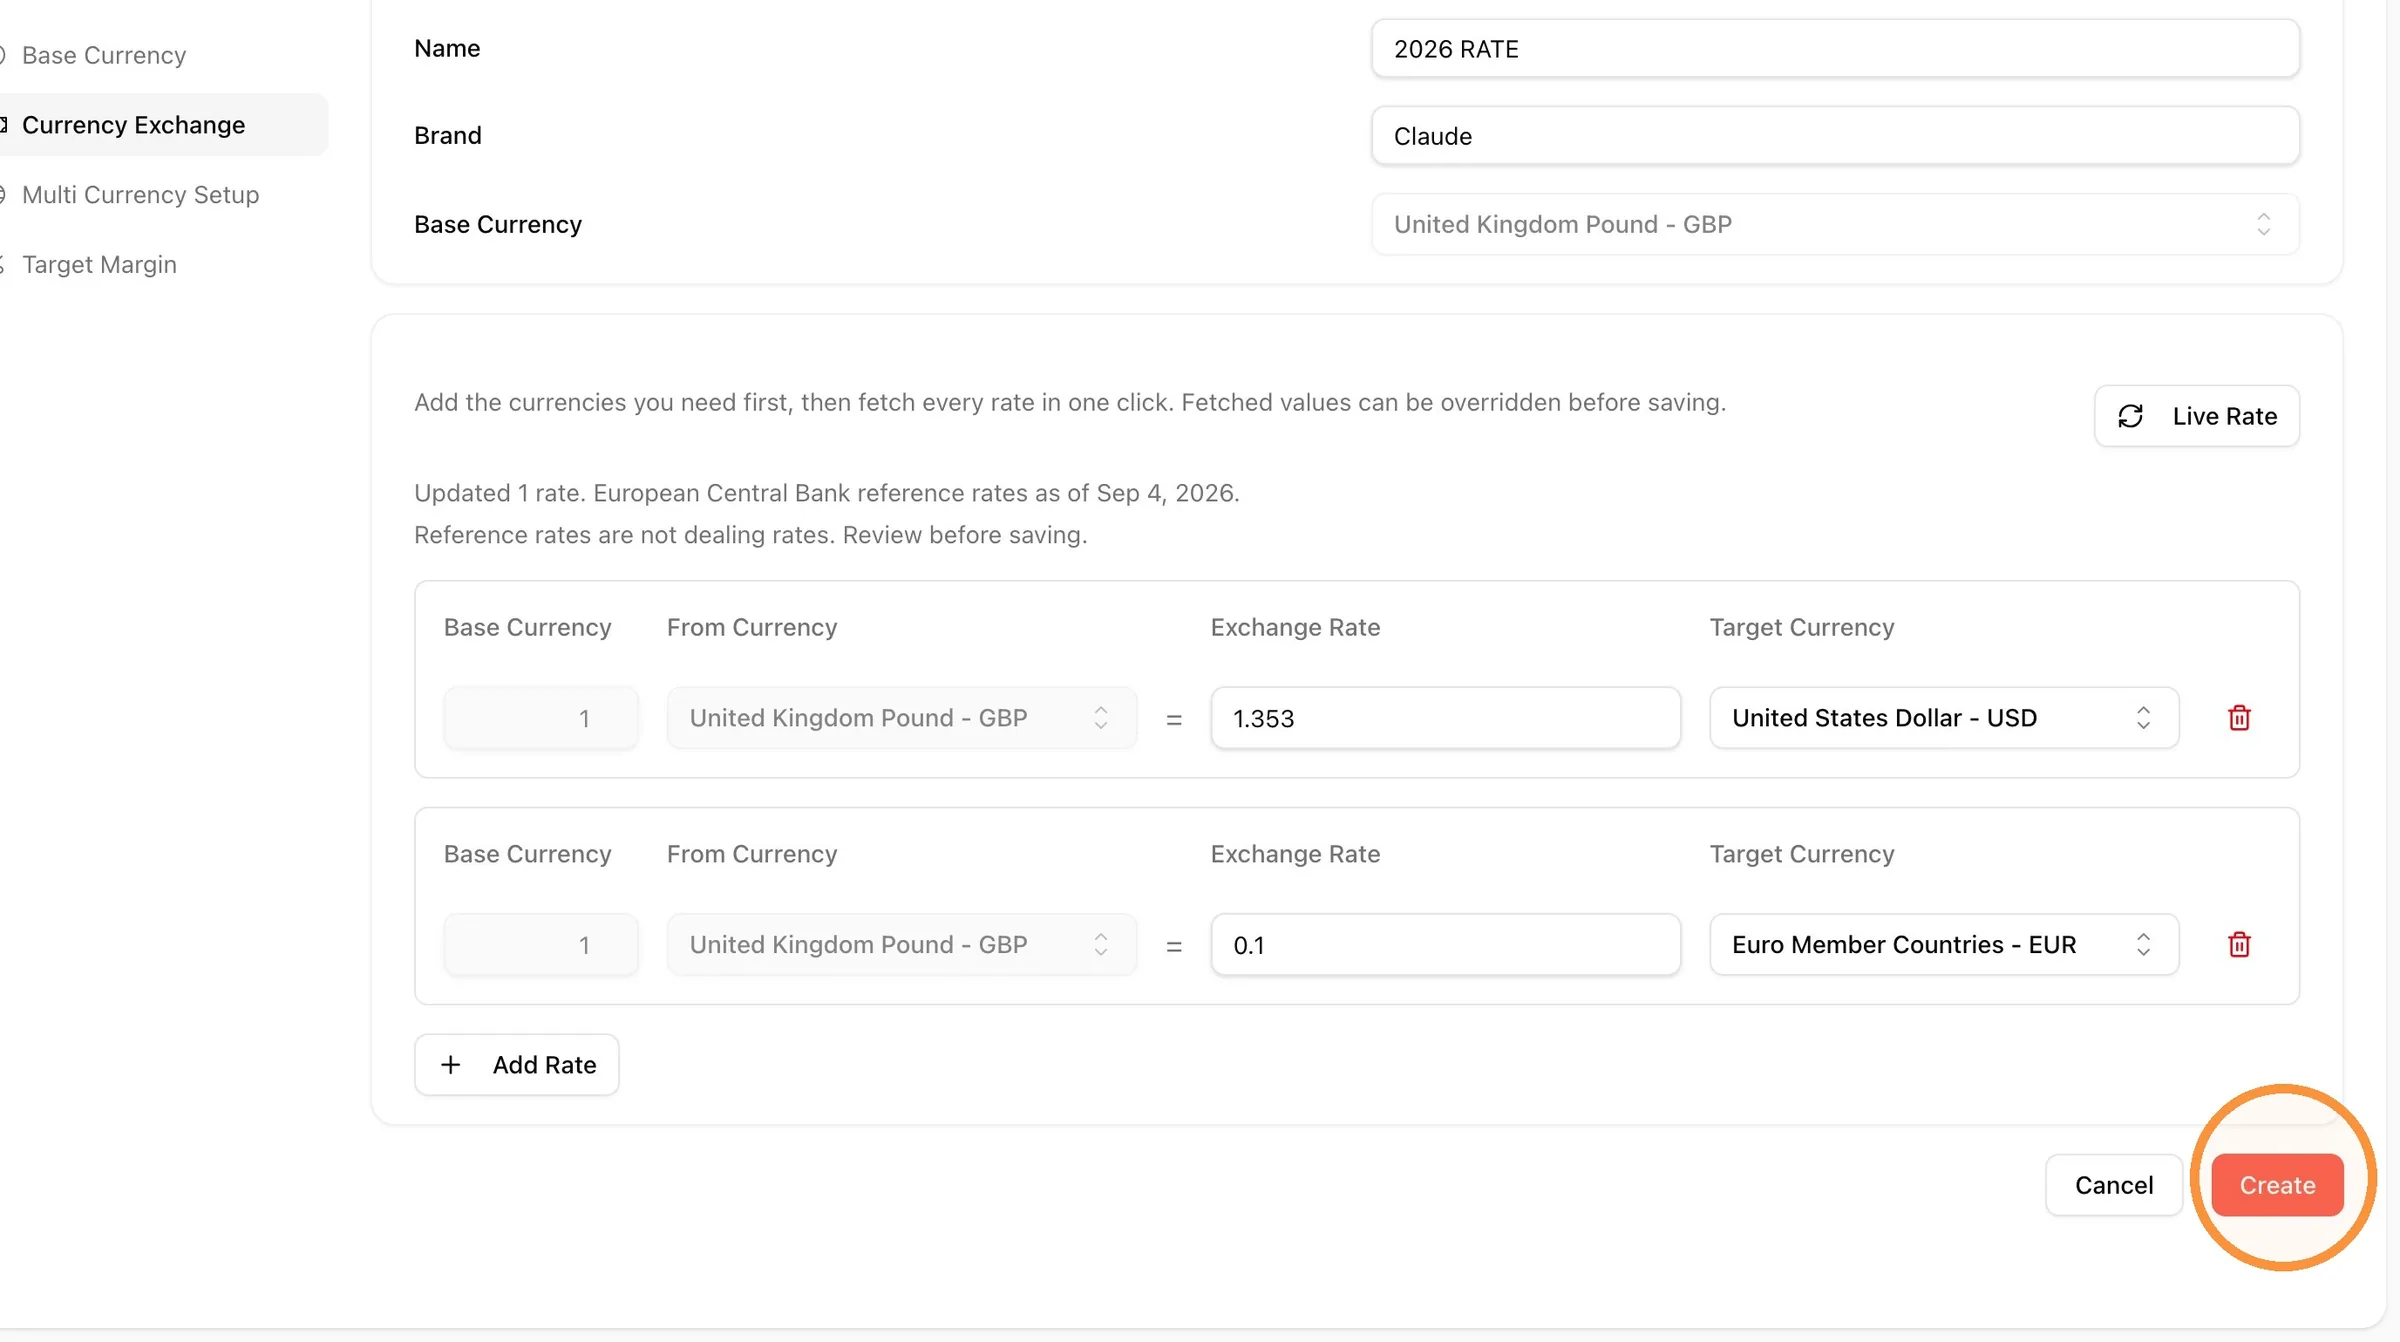
Task: Delete the USD exchange rate row
Action: 2239,718
